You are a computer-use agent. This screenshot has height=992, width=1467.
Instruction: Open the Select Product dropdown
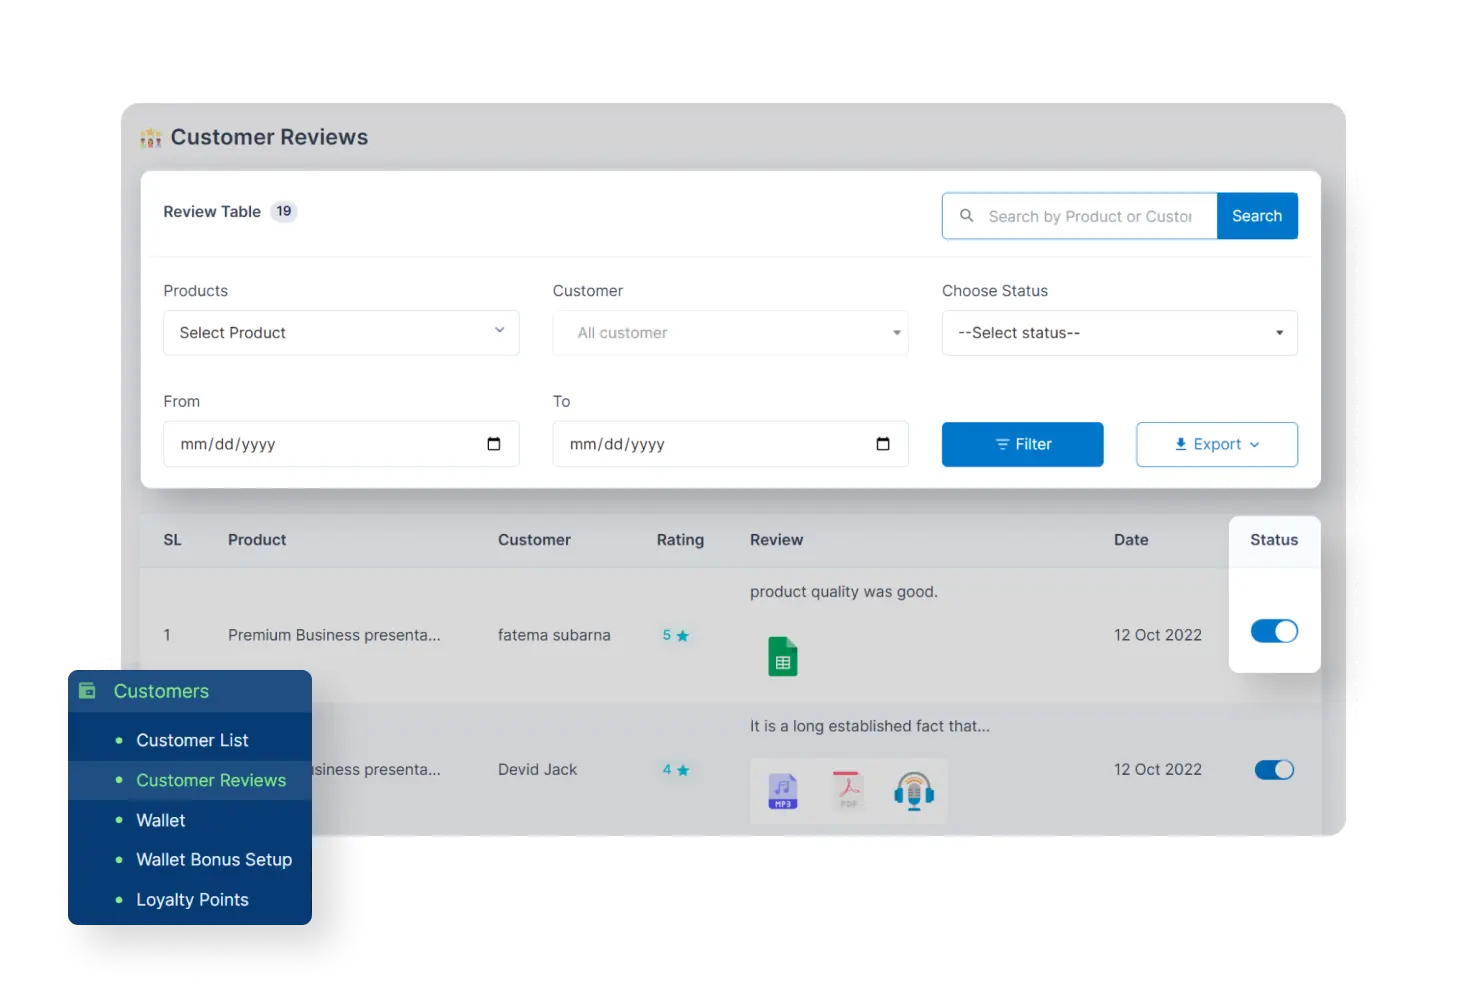coord(341,332)
